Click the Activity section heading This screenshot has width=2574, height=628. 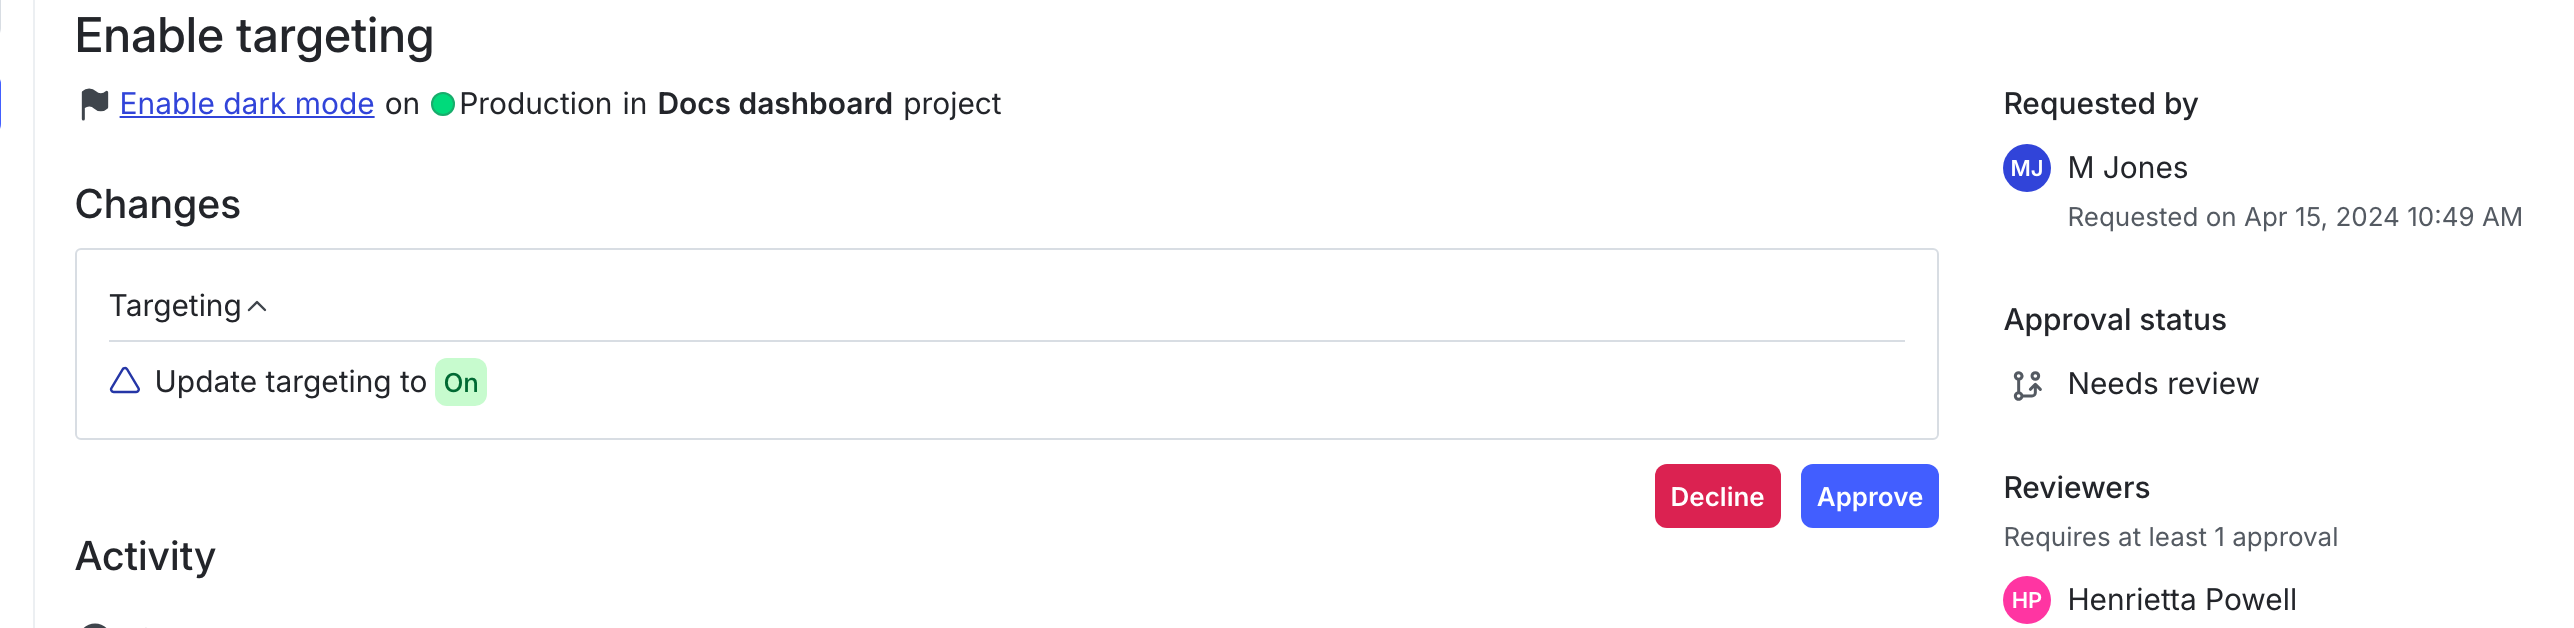pyautogui.click(x=144, y=556)
